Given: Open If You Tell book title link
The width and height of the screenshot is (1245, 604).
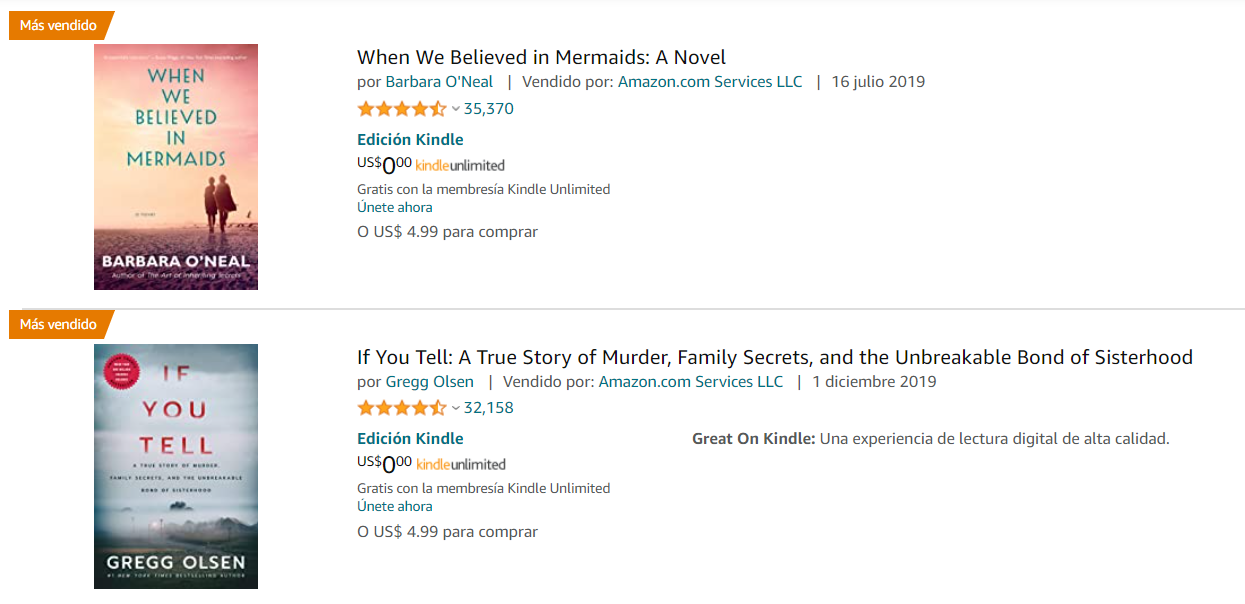Looking at the screenshot, I should click(774, 357).
